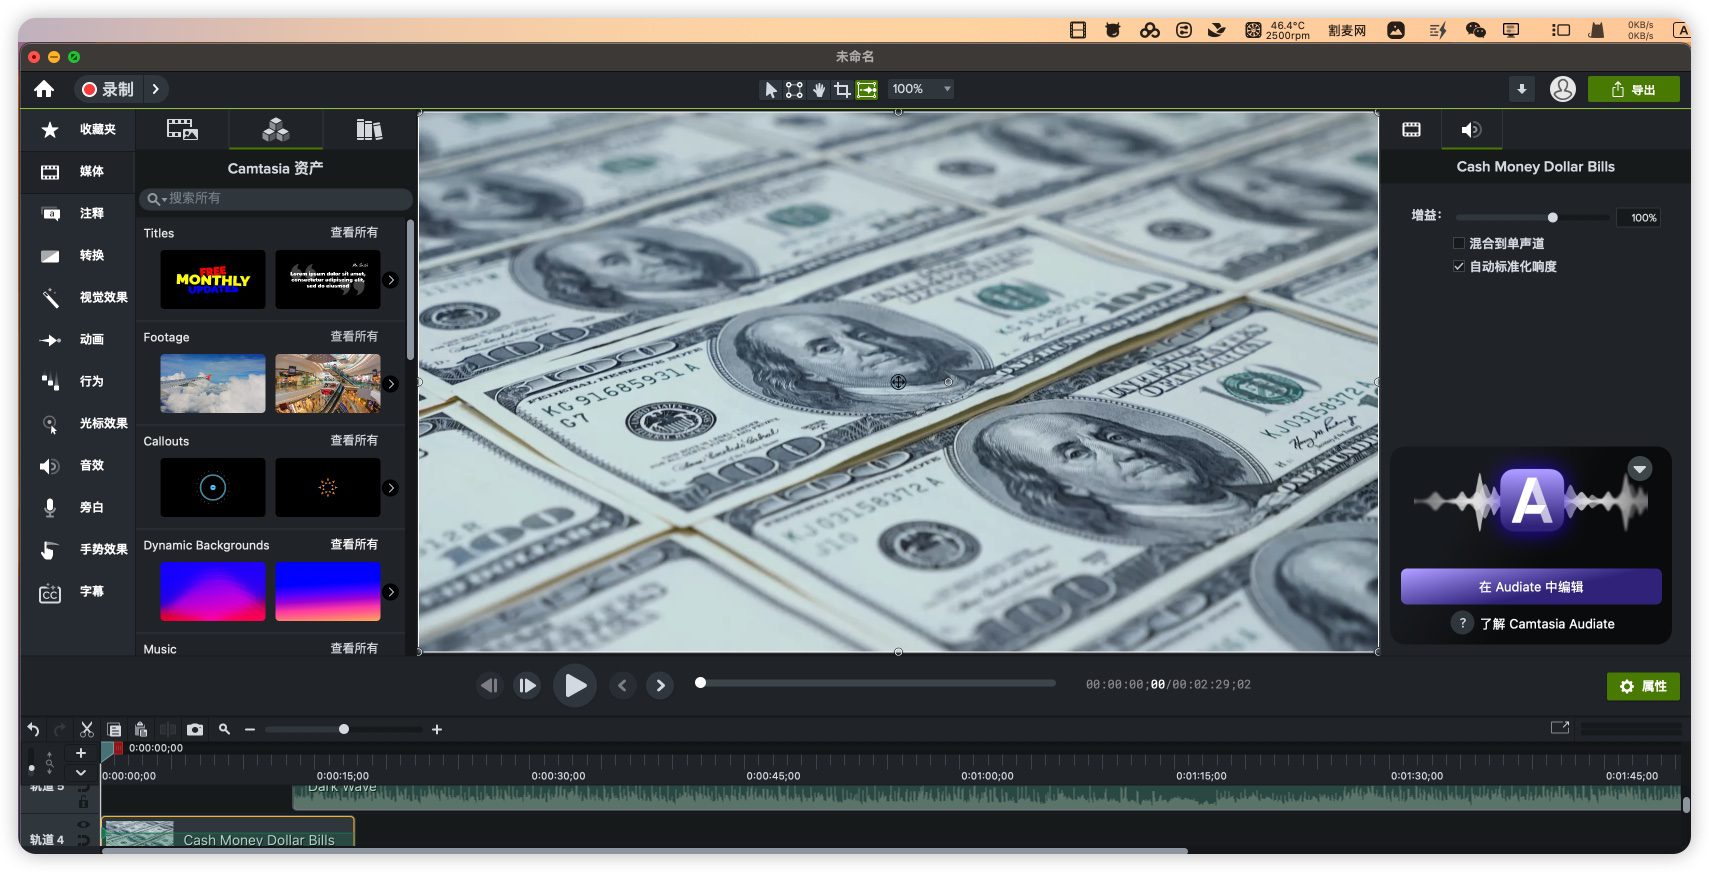Click the preview playback scrubber handle
Image resolution: width=1709 pixels, height=872 pixels.
(701, 683)
